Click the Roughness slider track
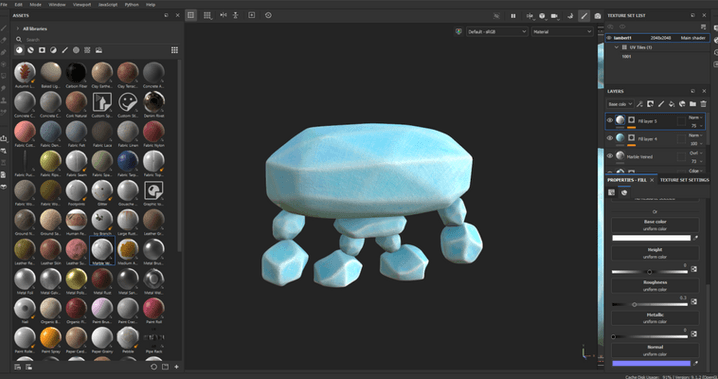 tap(650, 304)
